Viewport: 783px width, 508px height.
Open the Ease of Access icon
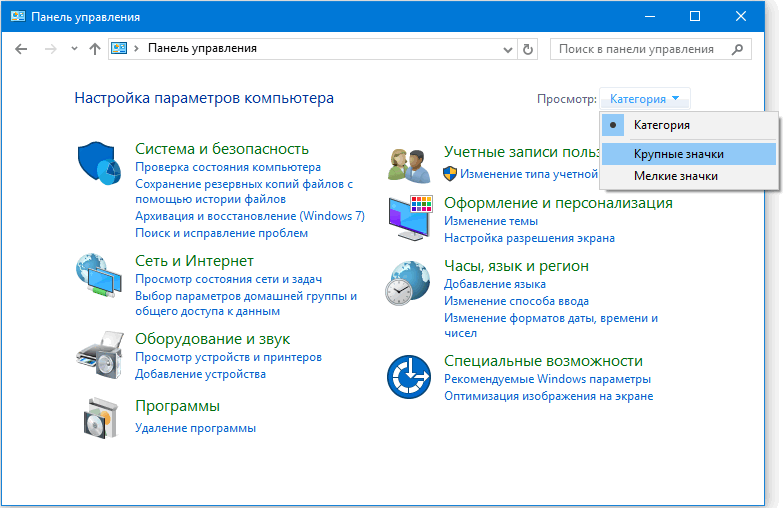pos(408,377)
